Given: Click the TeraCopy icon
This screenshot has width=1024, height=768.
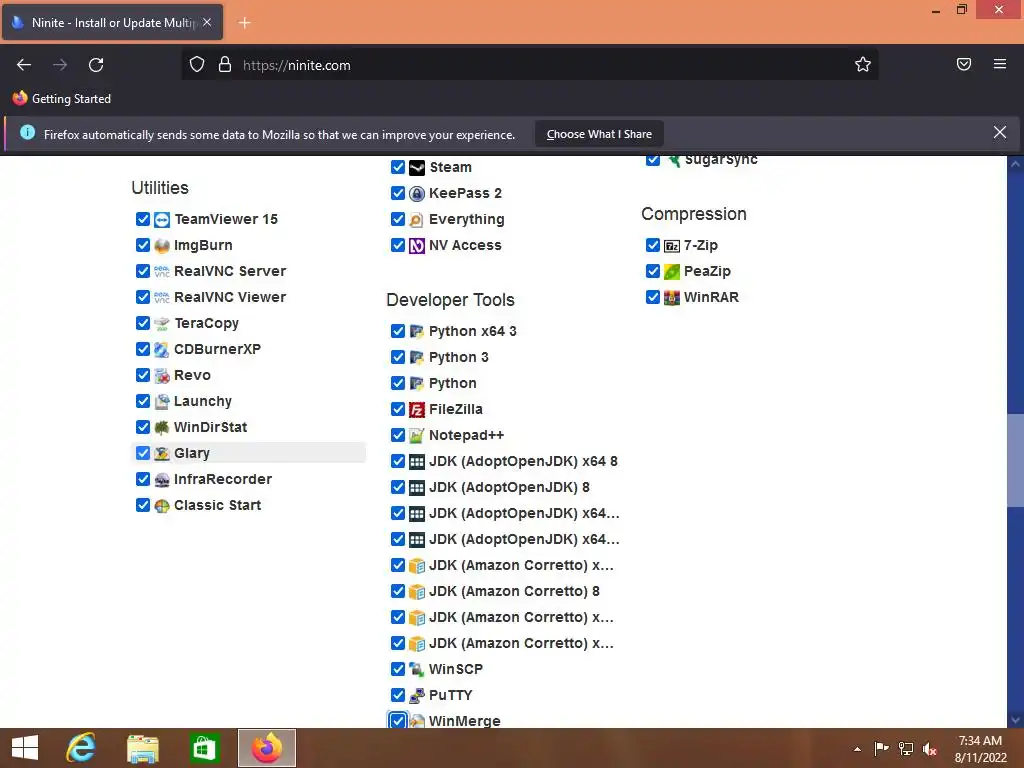Looking at the screenshot, I should coord(161,323).
